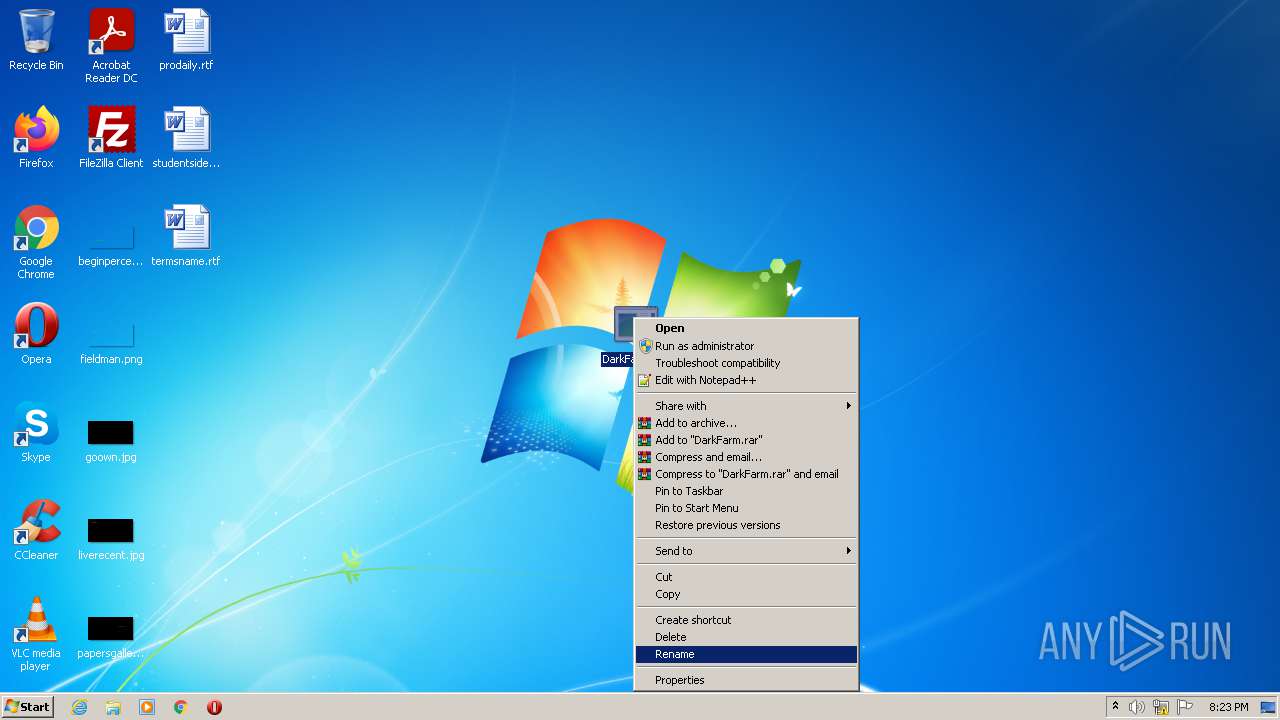1280x720 pixels.
Task: Open the Opera desktop shortcut
Action: (36, 334)
